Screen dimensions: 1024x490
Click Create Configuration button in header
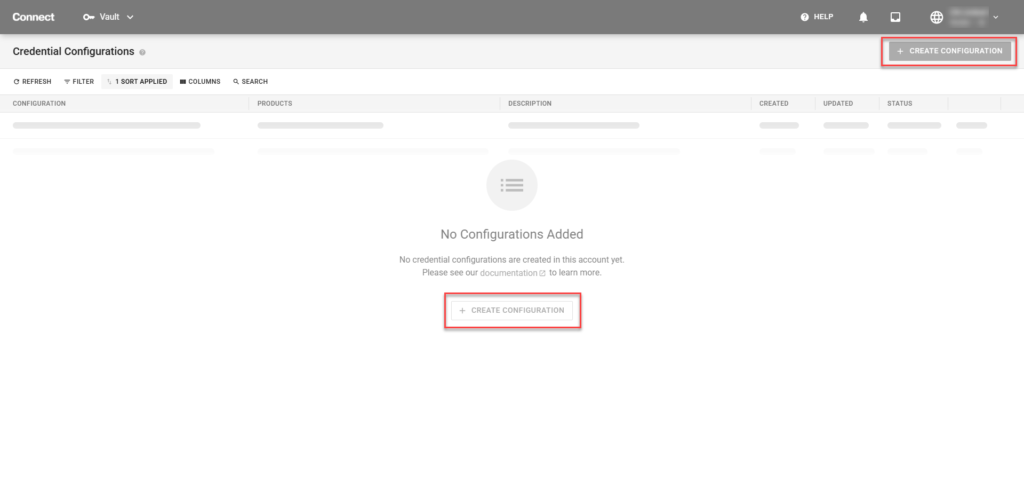tap(949, 50)
